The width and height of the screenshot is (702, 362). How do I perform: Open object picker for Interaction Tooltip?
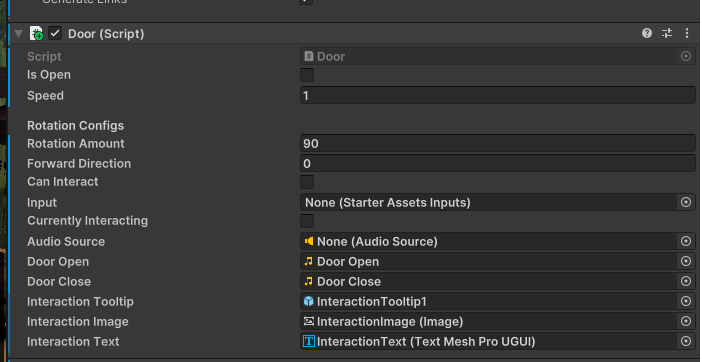pos(685,301)
